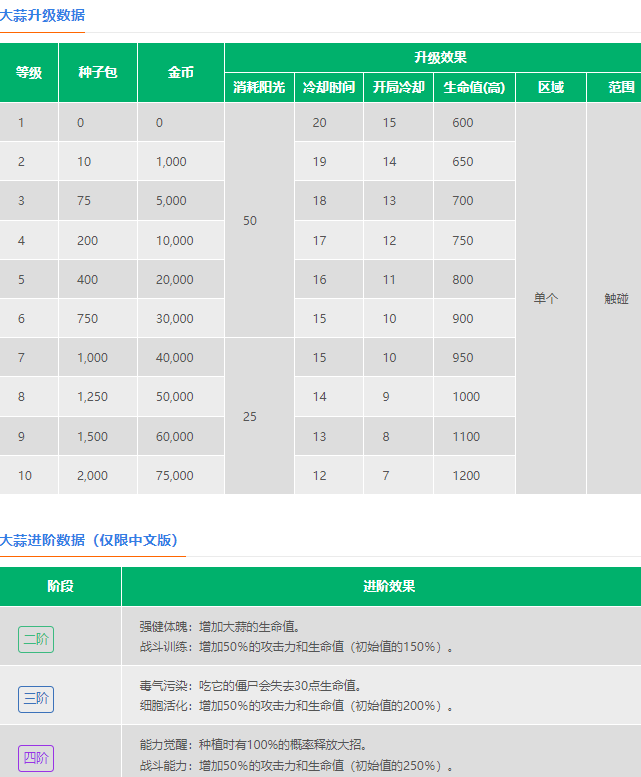Click the 消耗阳光 column header
The width and height of the screenshot is (641, 777).
[259, 87]
